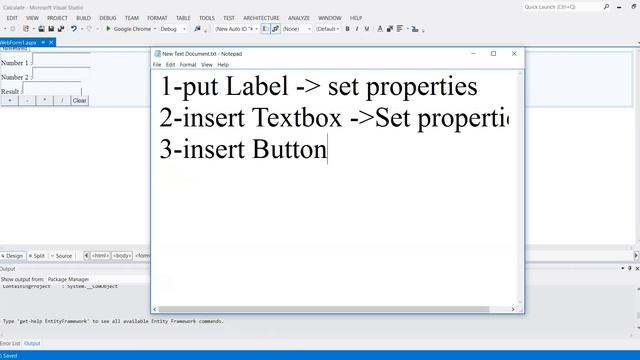
Task: Click the New Project icon in toolbar
Action: 26,29
